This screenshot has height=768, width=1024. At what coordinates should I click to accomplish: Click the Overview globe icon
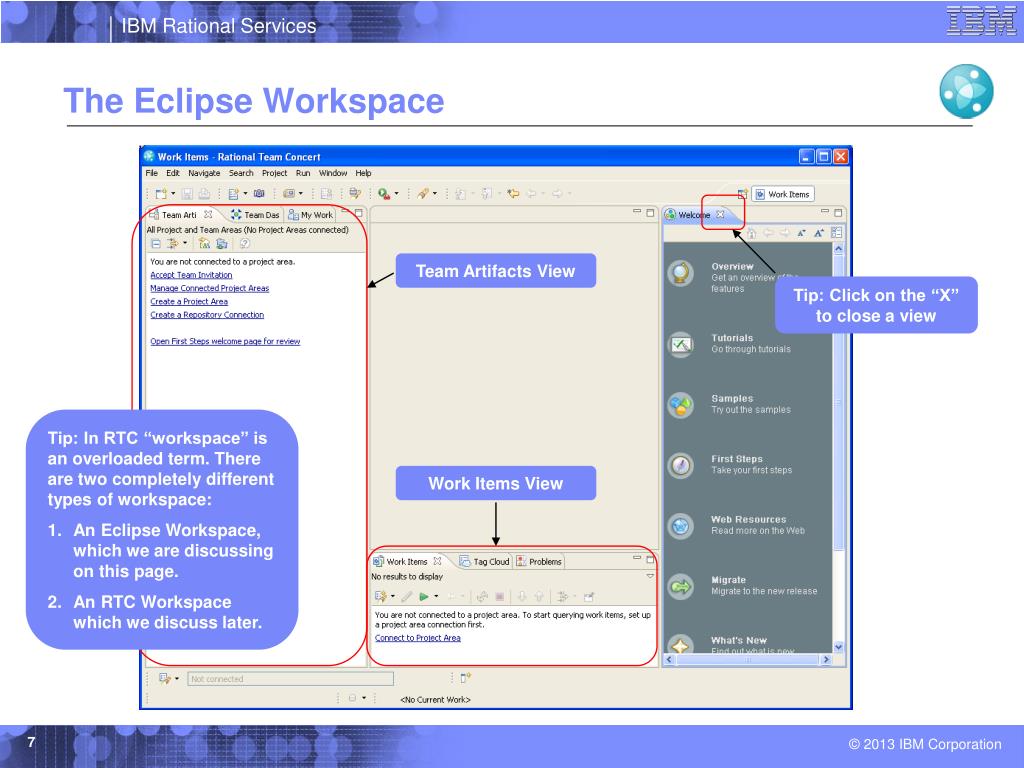[x=680, y=272]
